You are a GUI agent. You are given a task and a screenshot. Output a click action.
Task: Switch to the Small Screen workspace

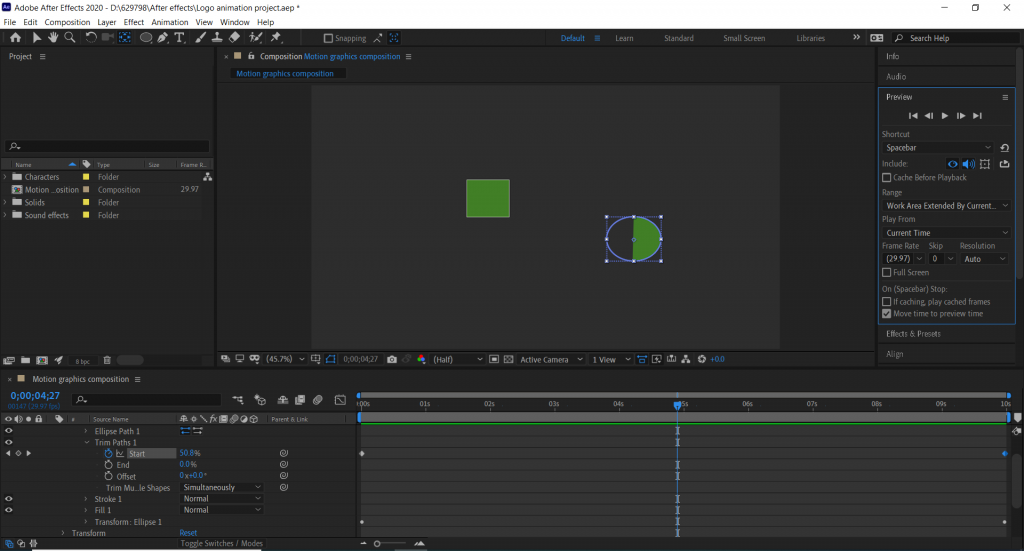pyautogui.click(x=744, y=38)
